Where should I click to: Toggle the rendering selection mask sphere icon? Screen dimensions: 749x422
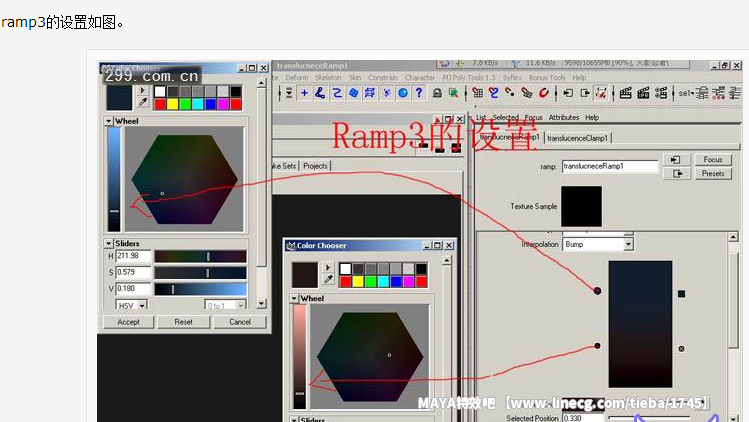coord(403,93)
